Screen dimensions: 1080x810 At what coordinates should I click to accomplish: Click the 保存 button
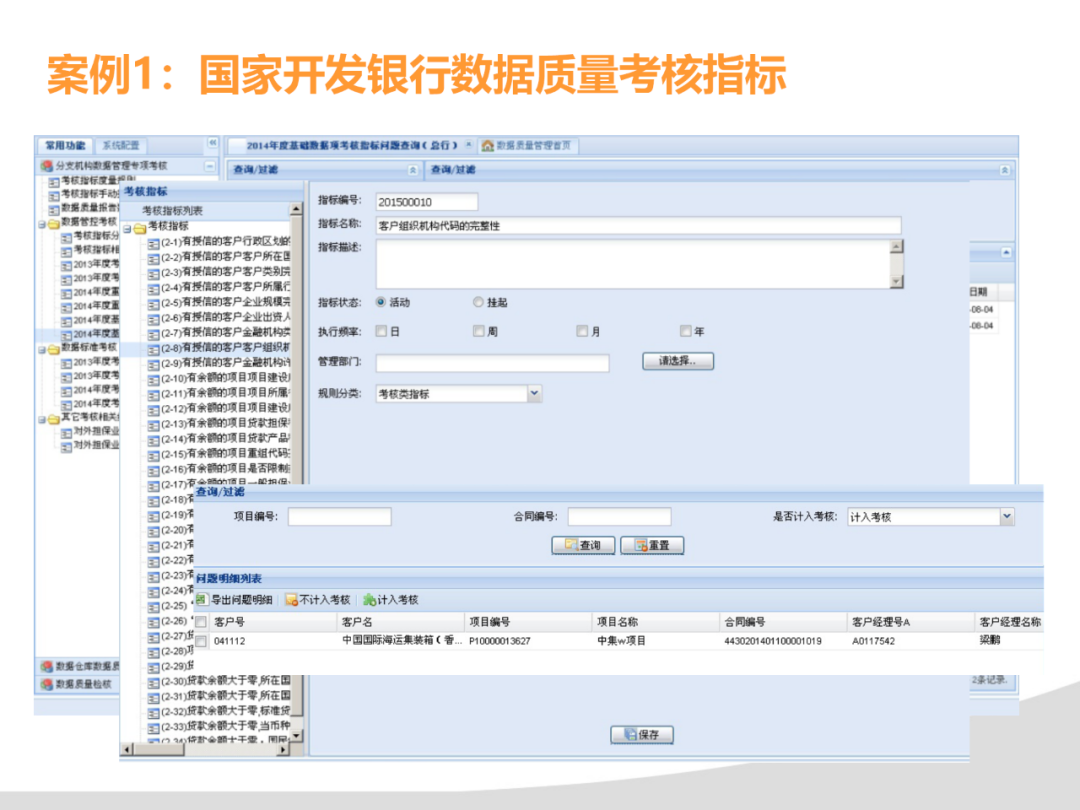[x=642, y=735]
